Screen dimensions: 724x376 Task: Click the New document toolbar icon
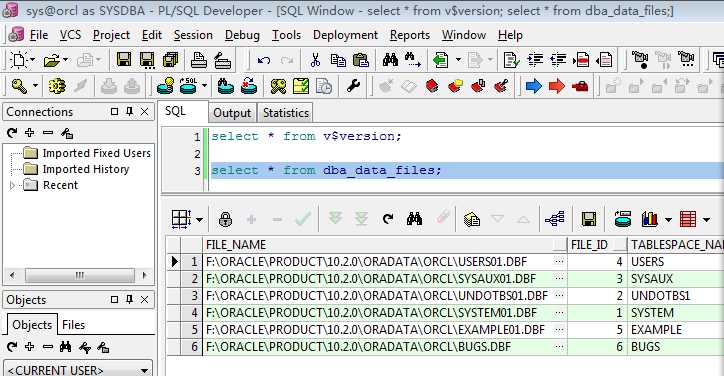pyautogui.click(x=18, y=60)
